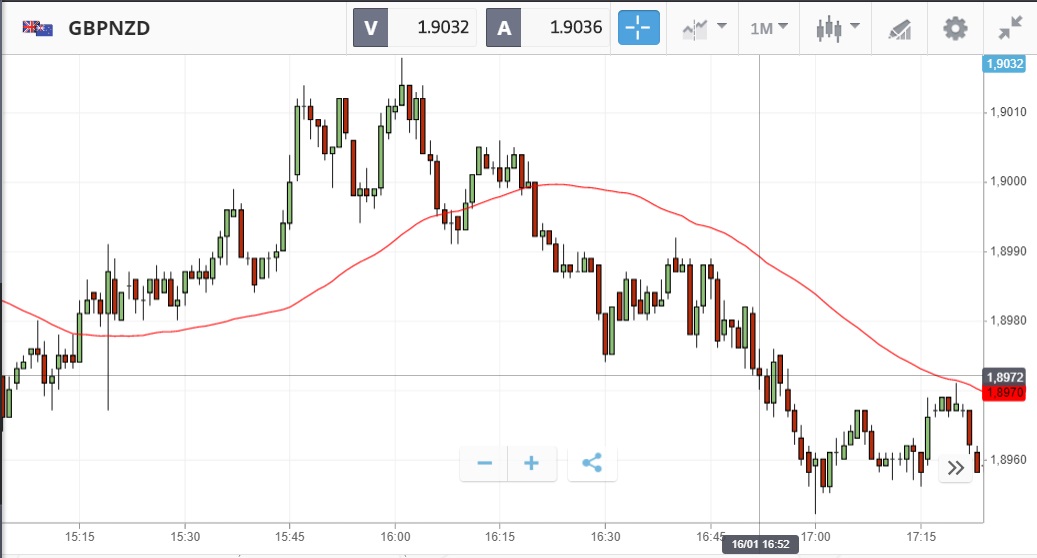
Task: Toggle the crosshair cursor button
Action: pyautogui.click(x=639, y=27)
